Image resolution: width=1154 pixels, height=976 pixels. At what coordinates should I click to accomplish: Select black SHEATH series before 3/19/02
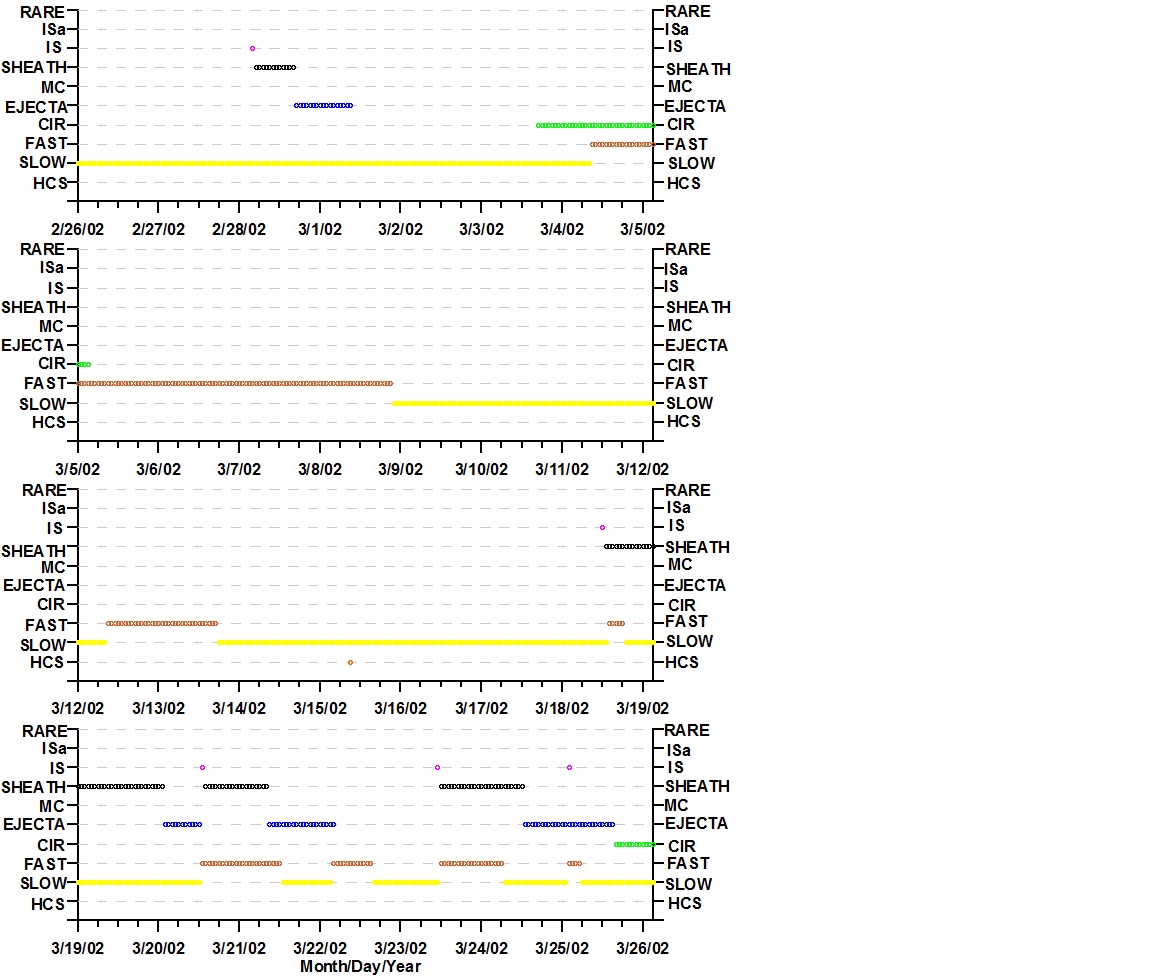click(629, 546)
